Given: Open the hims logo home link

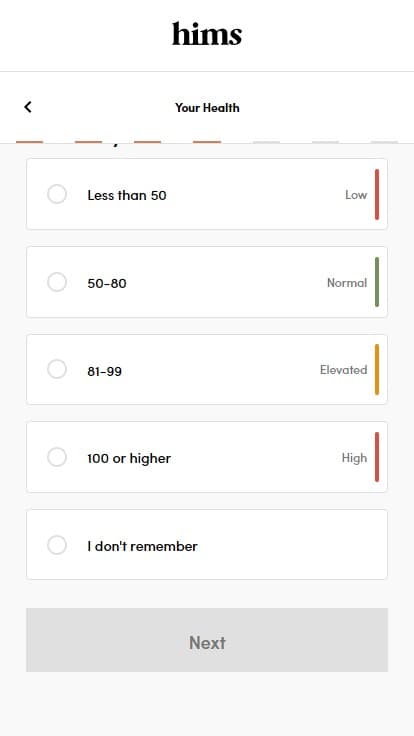Looking at the screenshot, I should pyautogui.click(x=207, y=34).
